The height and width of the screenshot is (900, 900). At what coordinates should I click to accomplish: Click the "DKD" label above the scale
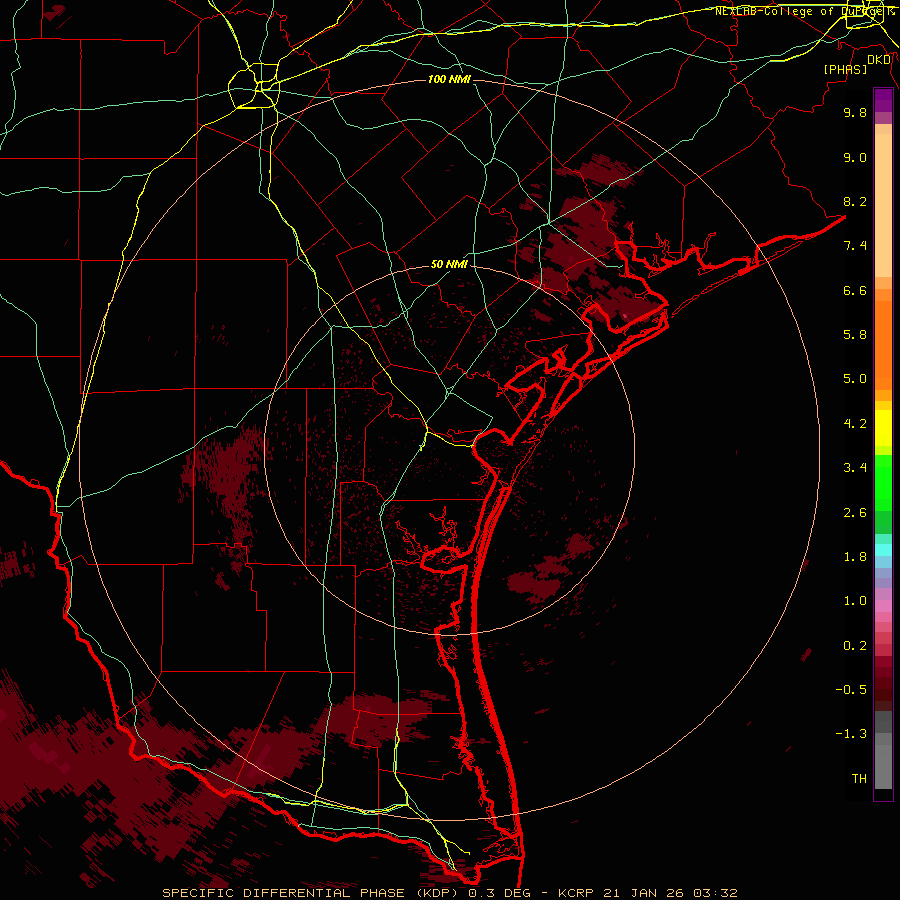[x=879, y=59]
